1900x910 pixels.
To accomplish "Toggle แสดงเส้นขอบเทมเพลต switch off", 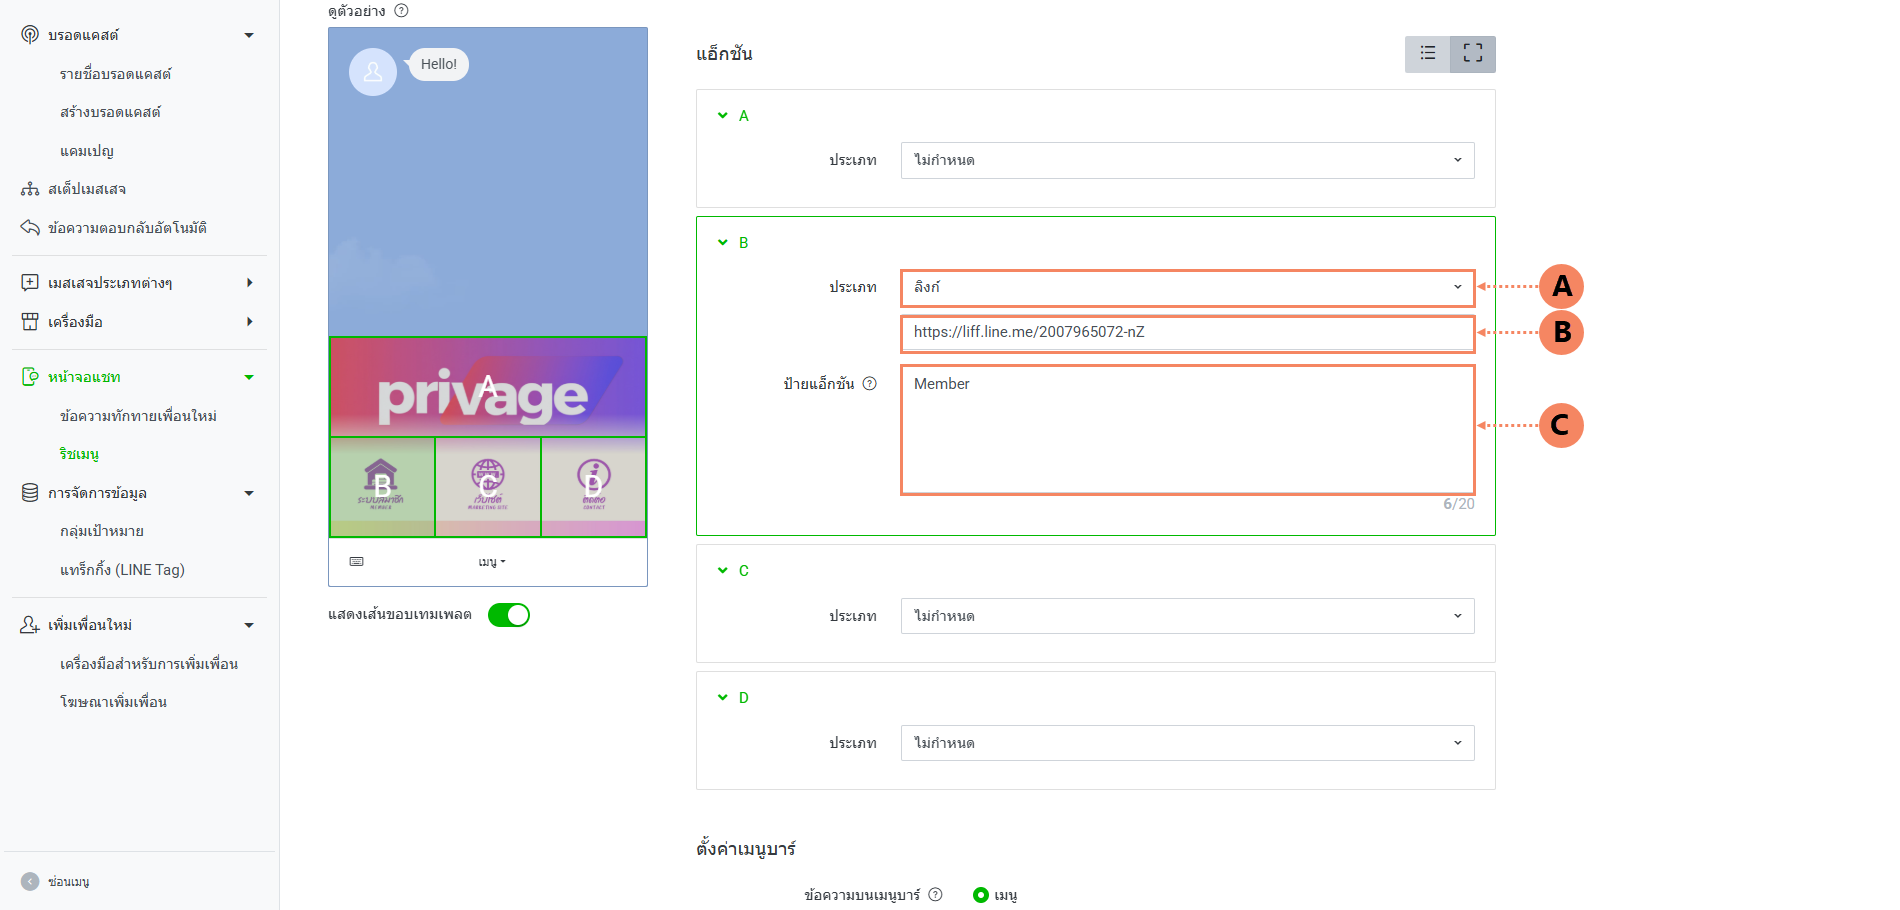I will coord(509,615).
